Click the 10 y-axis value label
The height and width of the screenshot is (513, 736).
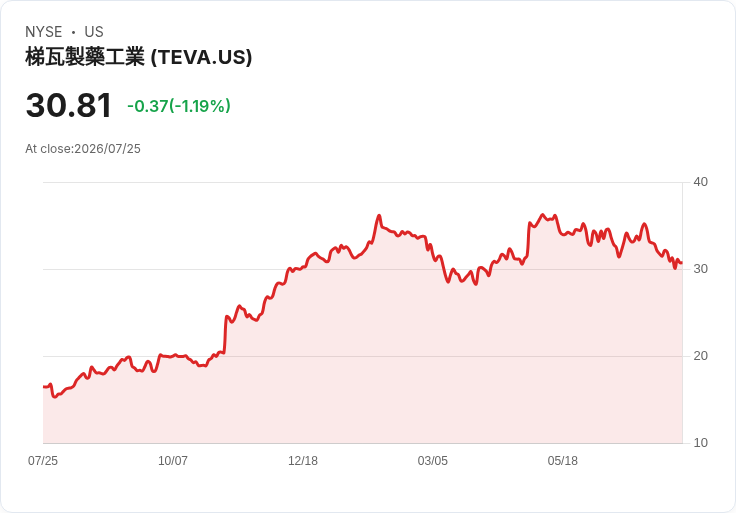pos(700,443)
